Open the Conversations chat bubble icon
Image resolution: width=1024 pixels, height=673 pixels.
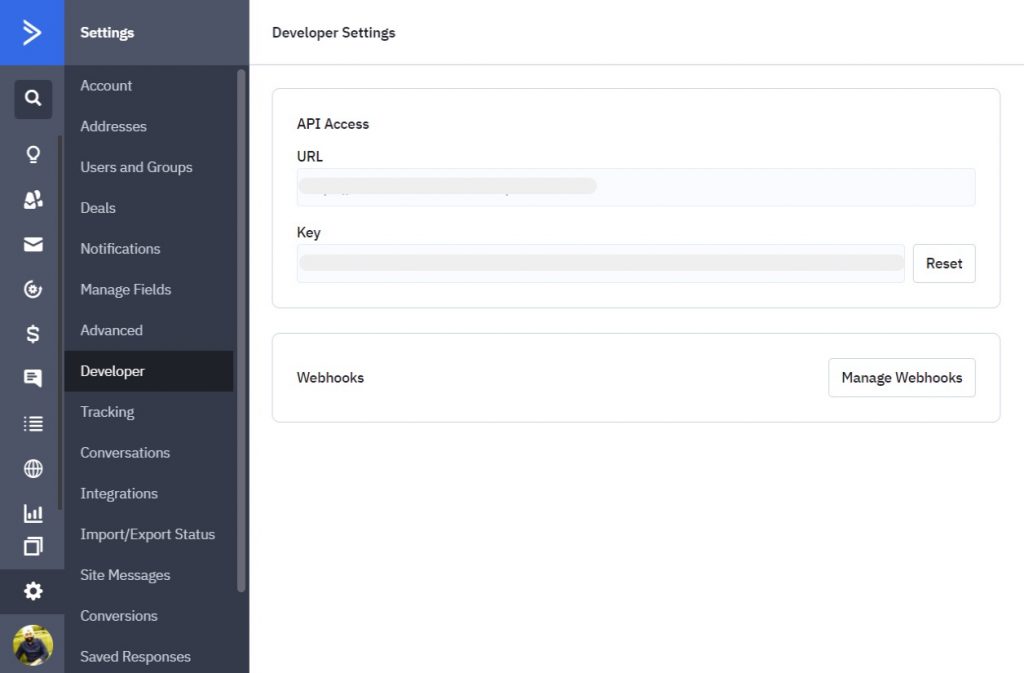[33, 378]
